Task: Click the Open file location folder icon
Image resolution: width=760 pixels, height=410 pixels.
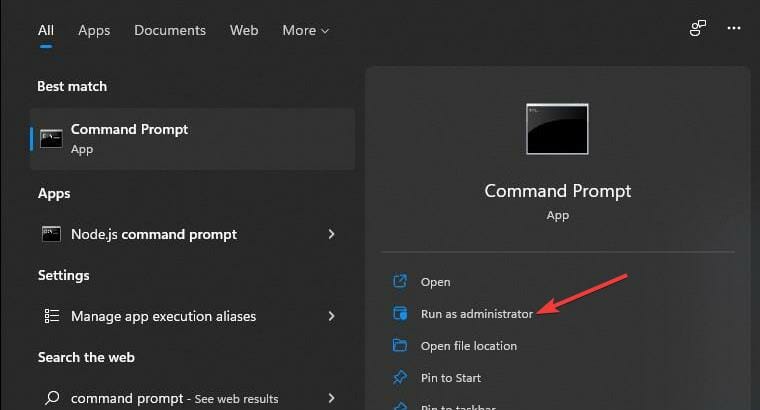Action: 400,346
